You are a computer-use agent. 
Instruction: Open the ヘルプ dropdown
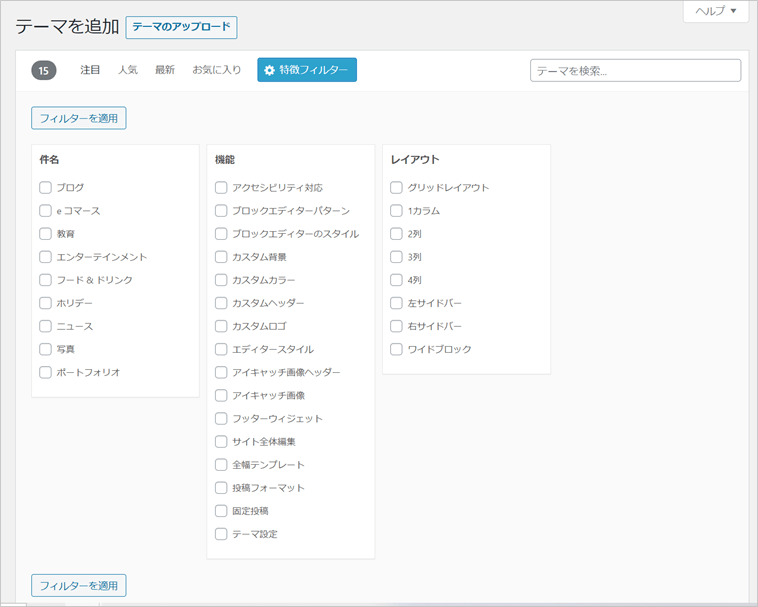tap(715, 11)
